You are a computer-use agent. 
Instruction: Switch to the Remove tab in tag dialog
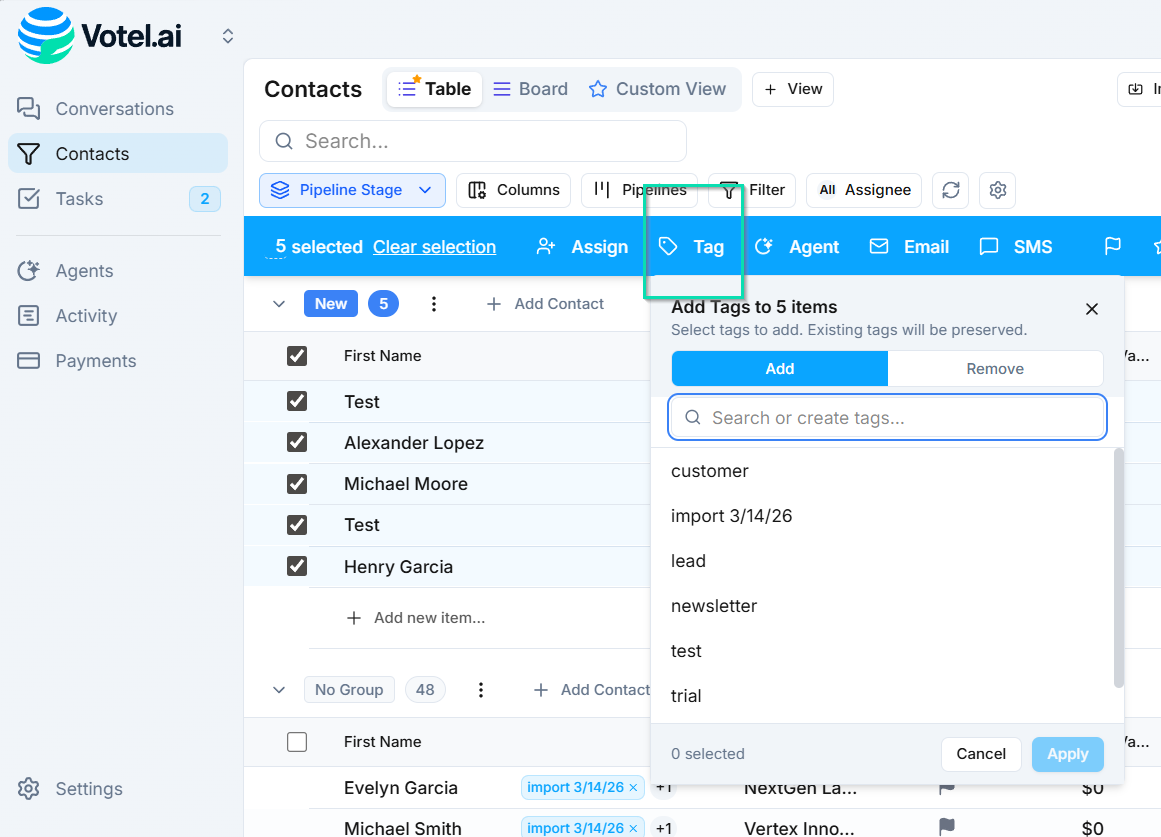994,368
